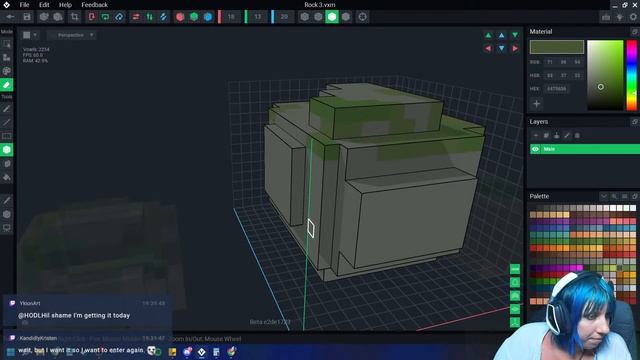Open the Windows Start button in taskbar
Image resolution: width=640 pixels, height=360 pixels.
pyautogui.click(x=11, y=352)
